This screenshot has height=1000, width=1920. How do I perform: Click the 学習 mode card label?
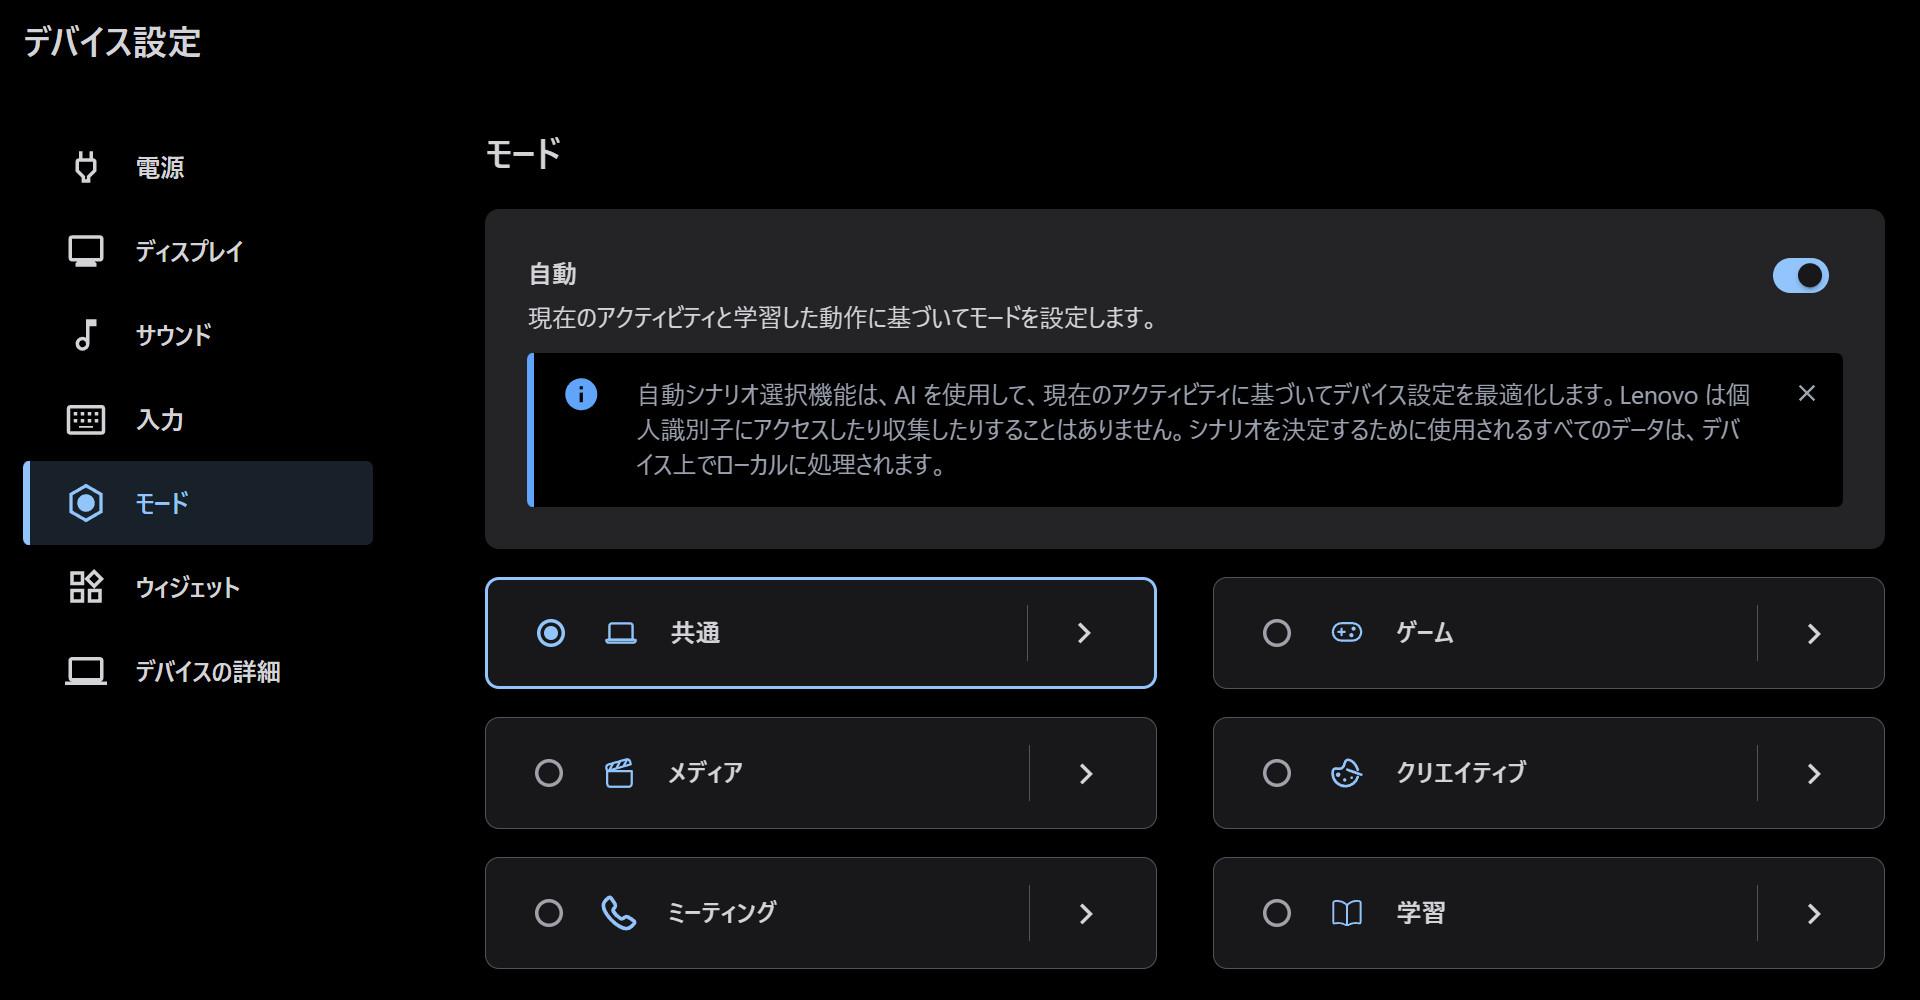1420,913
